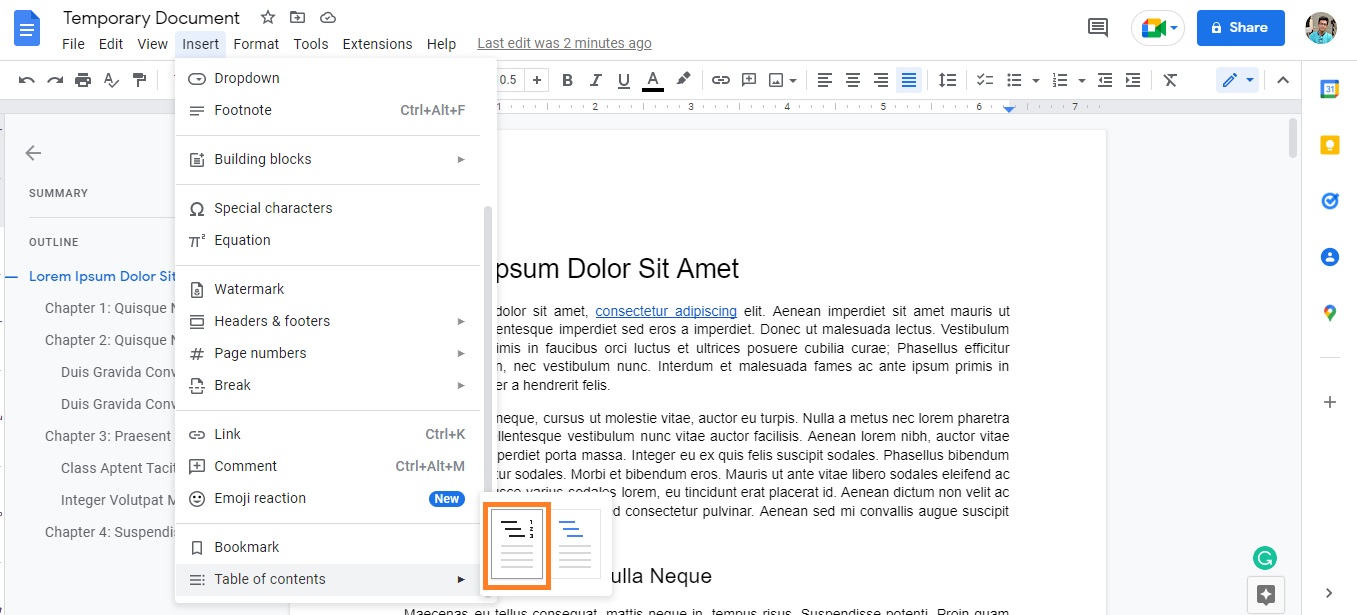Select the paint format tool
Viewport: 1357px width, 615px height.
139,80
